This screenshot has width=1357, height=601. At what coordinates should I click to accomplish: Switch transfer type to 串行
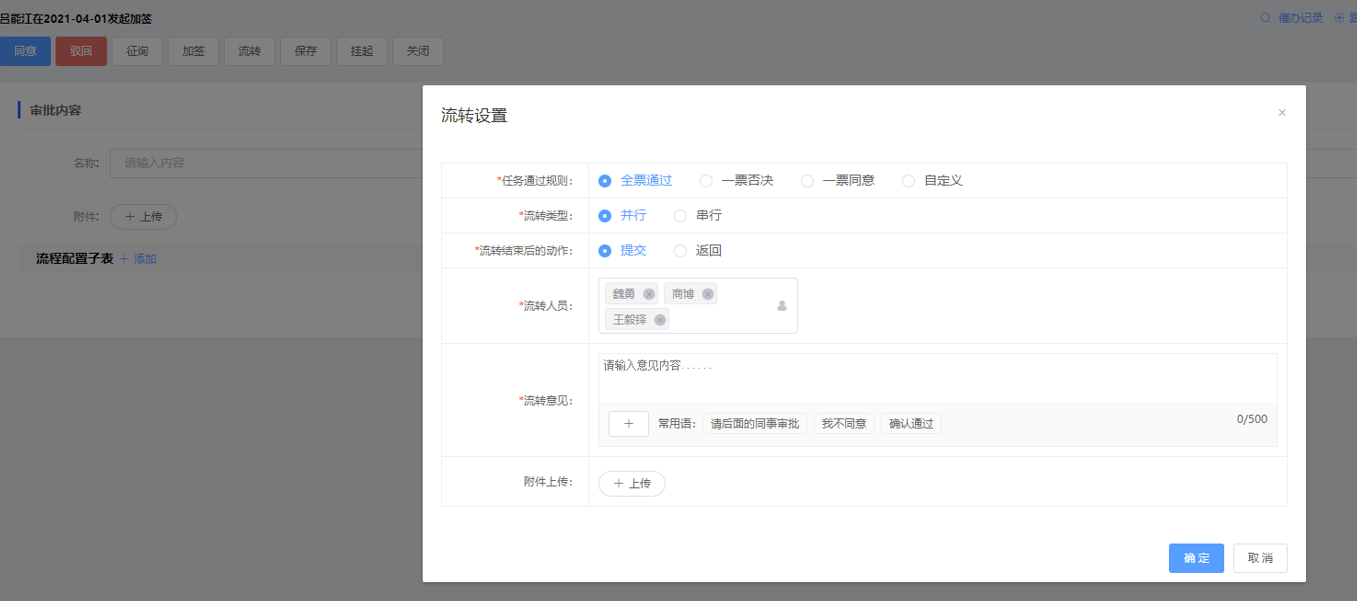(680, 216)
